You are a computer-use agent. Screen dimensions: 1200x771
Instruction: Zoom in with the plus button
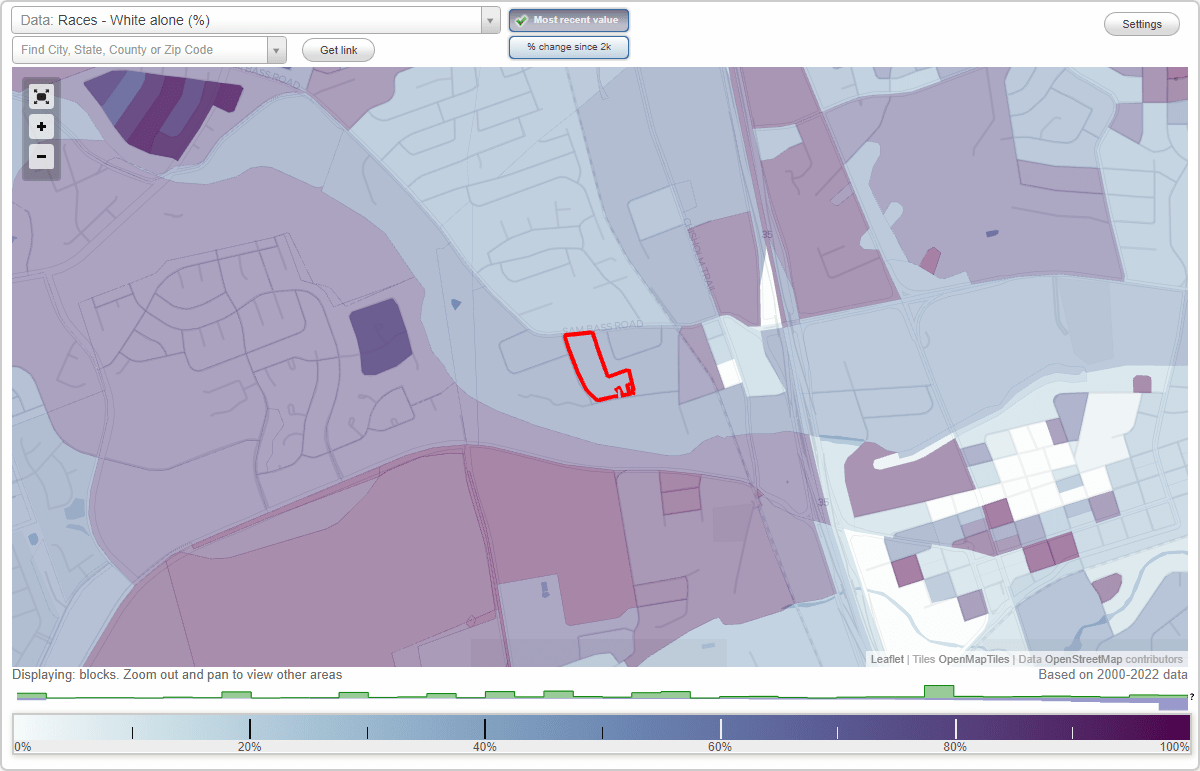41,126
